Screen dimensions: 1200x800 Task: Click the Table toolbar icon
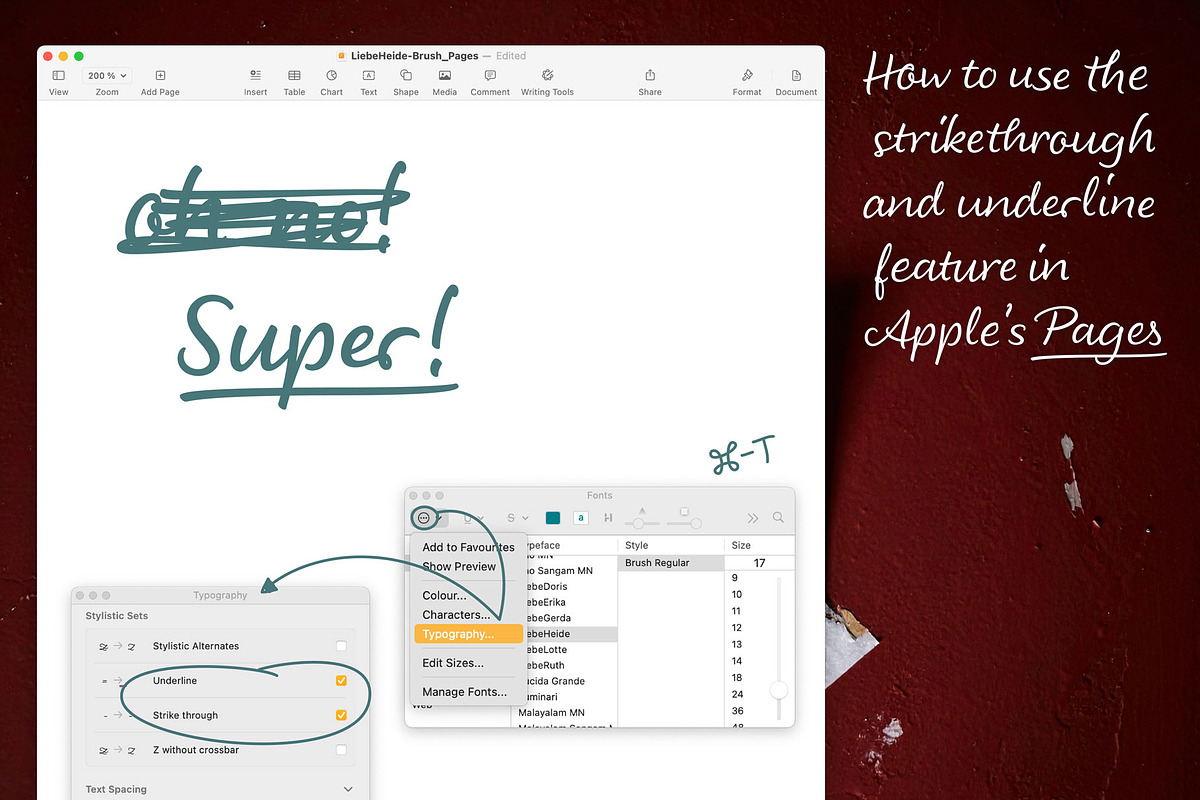click(294, 75)
